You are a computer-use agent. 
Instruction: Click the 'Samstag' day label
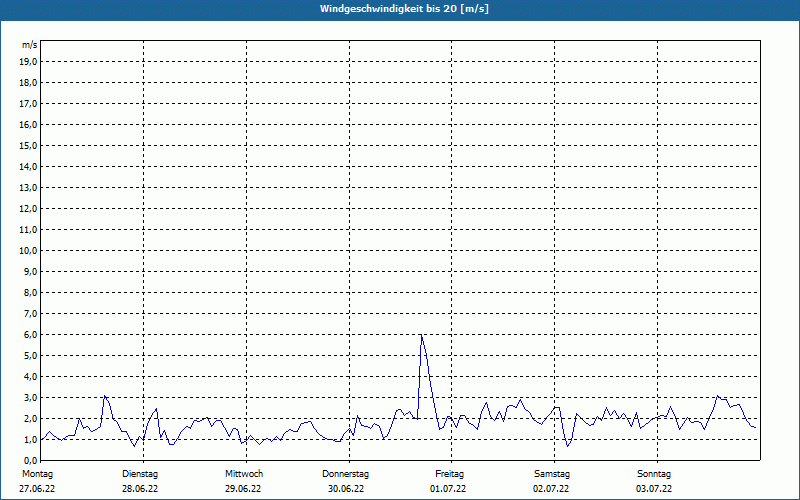tap(552, 474)
